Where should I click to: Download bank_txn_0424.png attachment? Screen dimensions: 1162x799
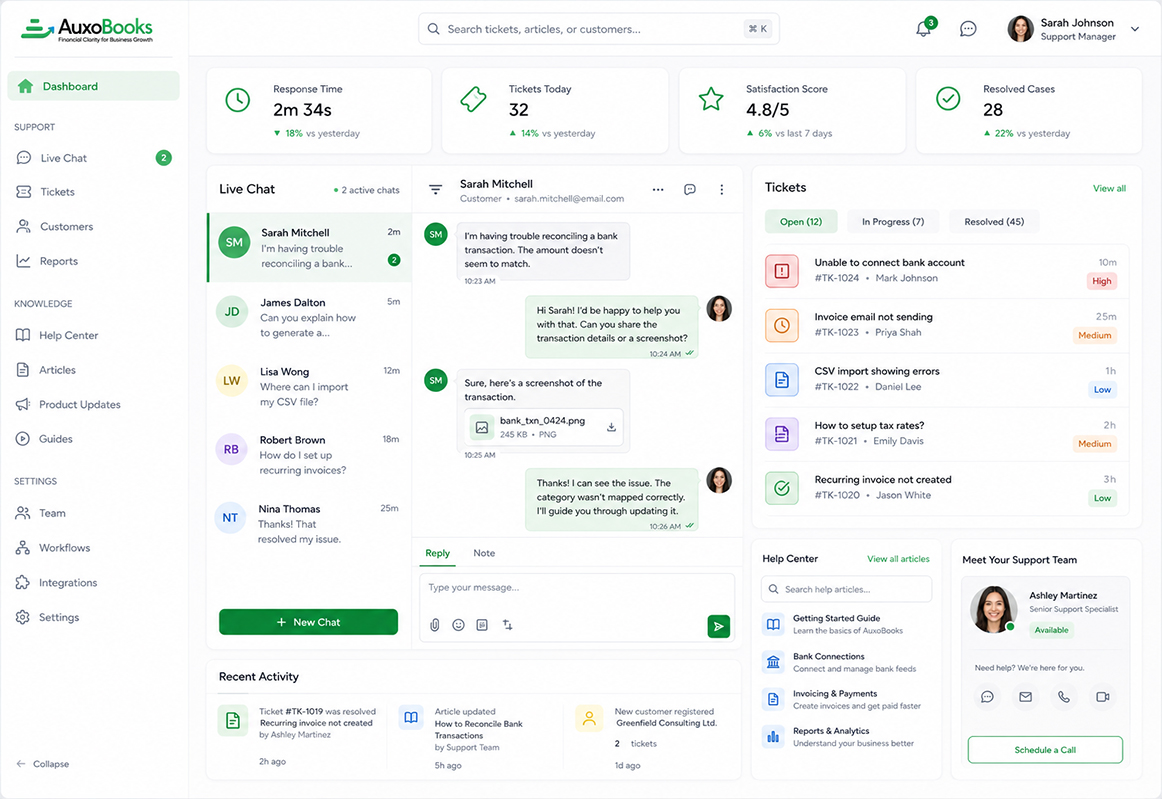coord(611,427)
